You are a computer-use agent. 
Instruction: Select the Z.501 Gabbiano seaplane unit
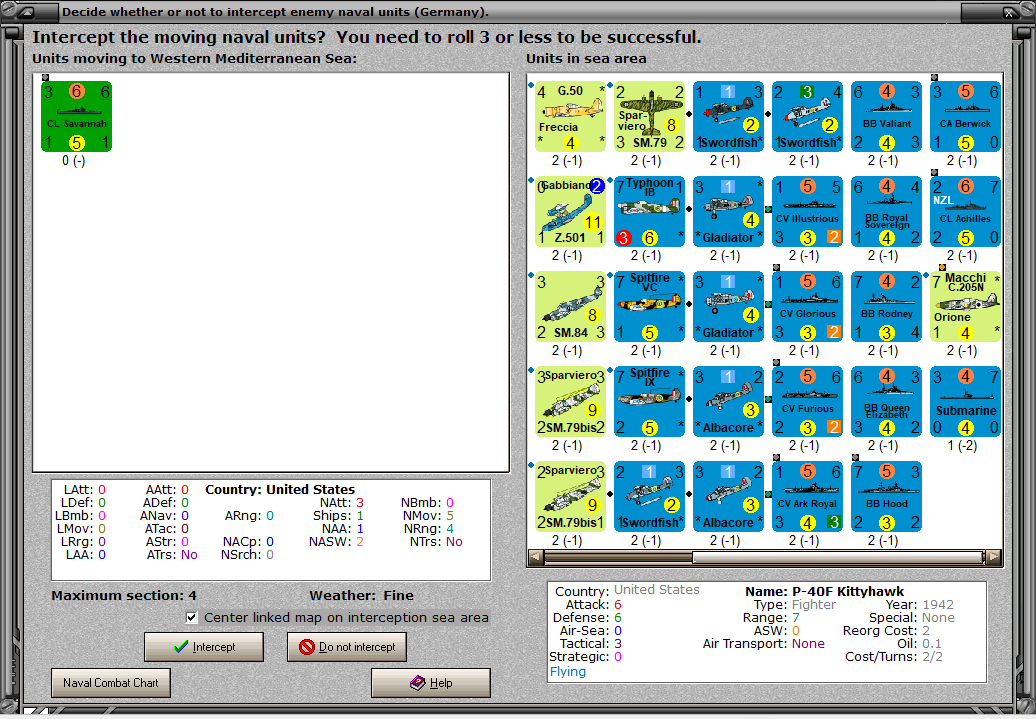[x=570, y=211]
